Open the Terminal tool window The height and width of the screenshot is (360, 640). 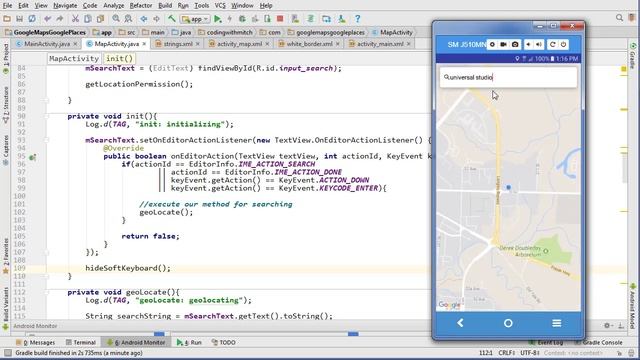tap(81, 342)
